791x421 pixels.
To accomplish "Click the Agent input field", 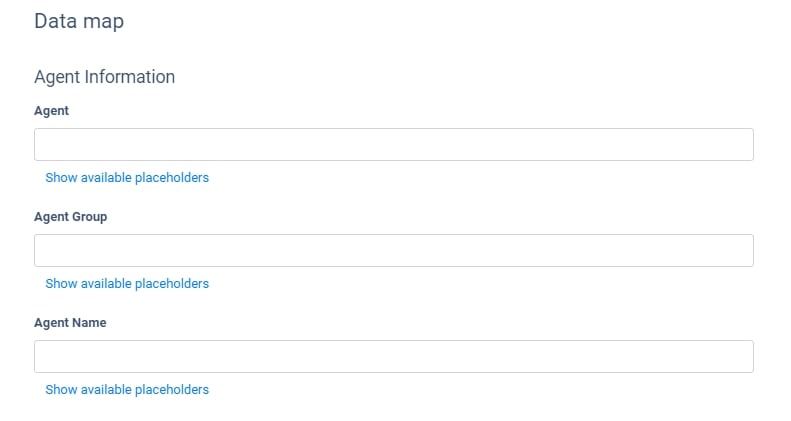I will click(x=393, y=144).
